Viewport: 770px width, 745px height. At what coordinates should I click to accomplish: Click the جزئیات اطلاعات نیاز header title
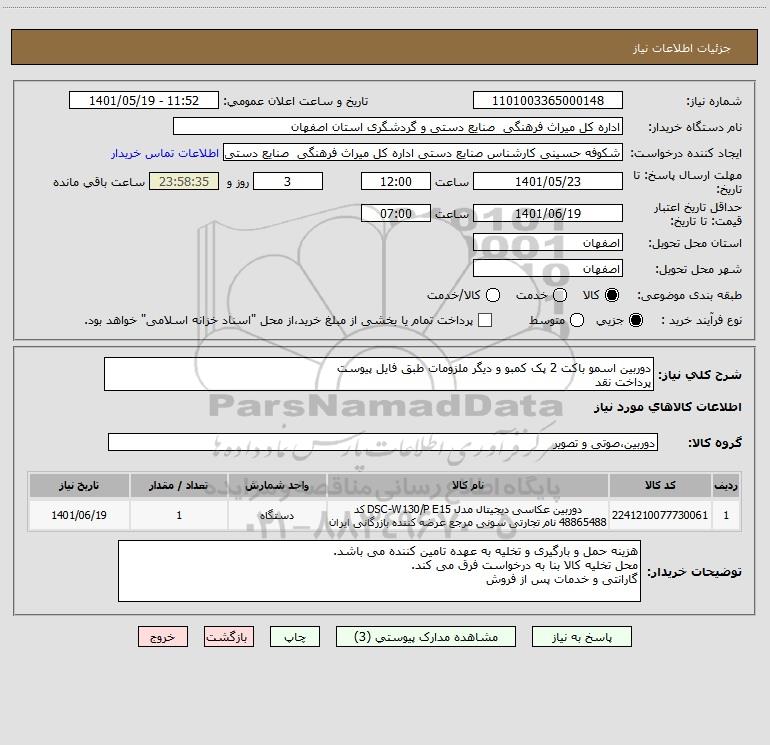(682, 48)
